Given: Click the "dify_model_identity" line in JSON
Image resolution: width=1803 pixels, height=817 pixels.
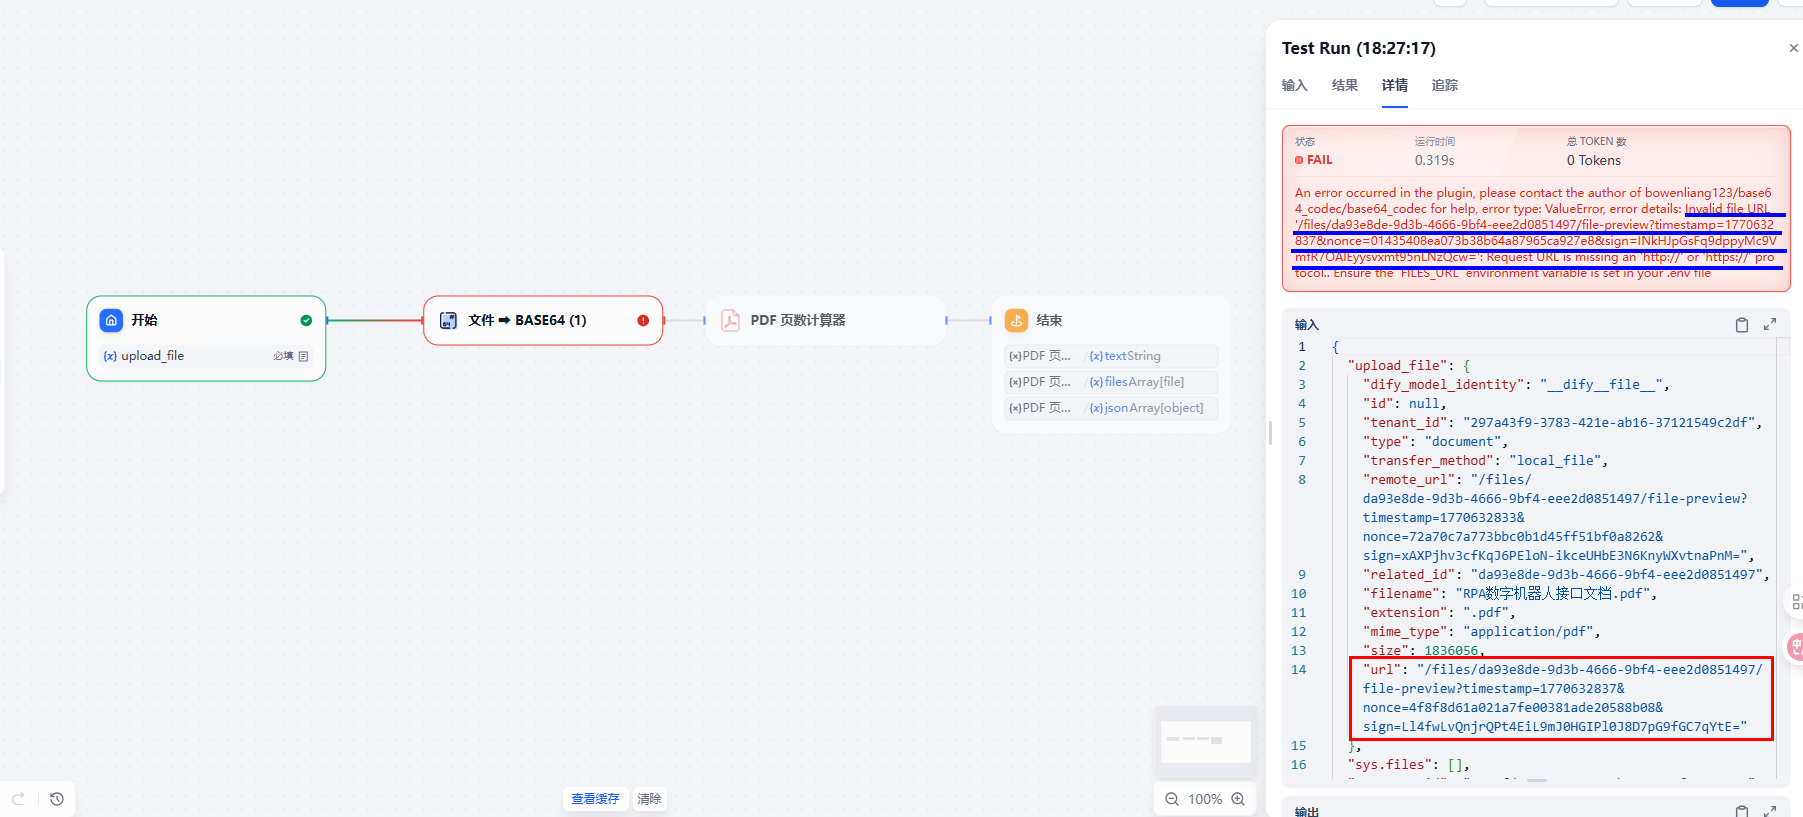Looking at the screenshot, I should coord(1516,385).
